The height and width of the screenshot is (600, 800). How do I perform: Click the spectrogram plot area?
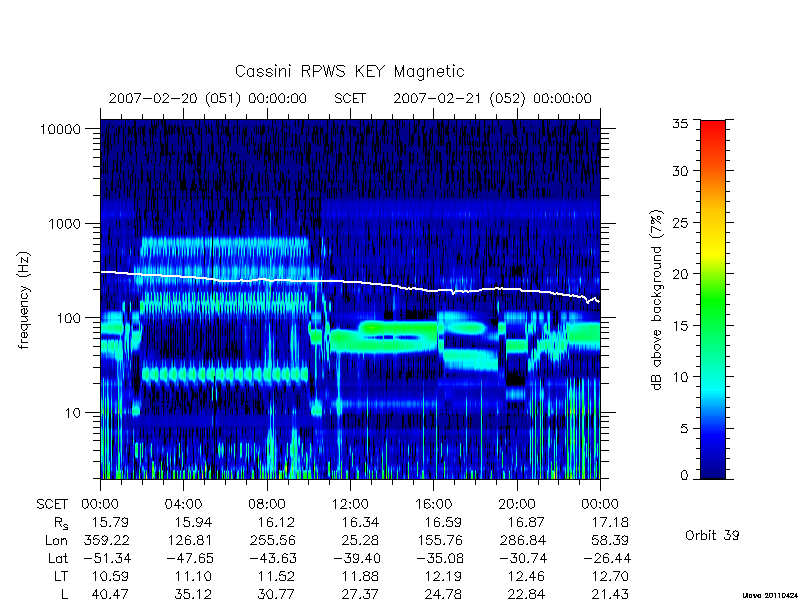pos(350,299)
